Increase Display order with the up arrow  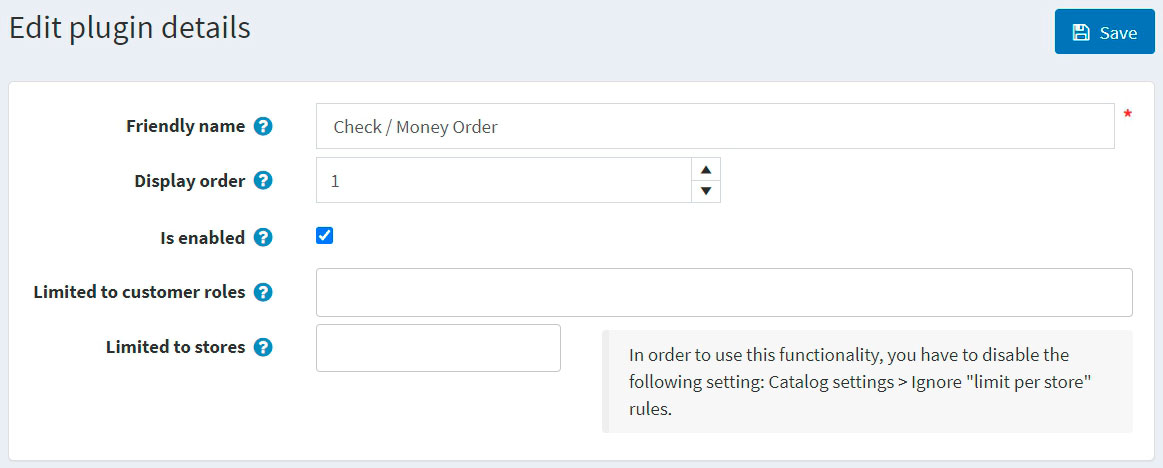706,169
